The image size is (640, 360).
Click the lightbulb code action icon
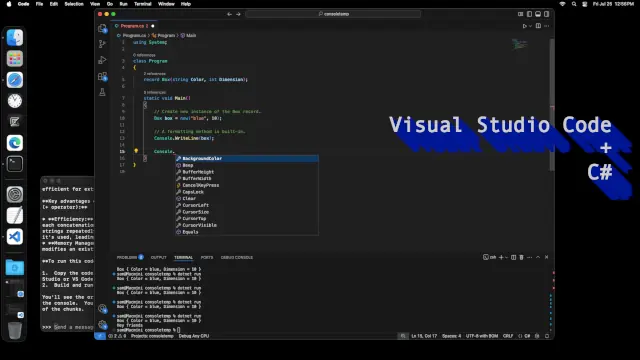(136, 151)
